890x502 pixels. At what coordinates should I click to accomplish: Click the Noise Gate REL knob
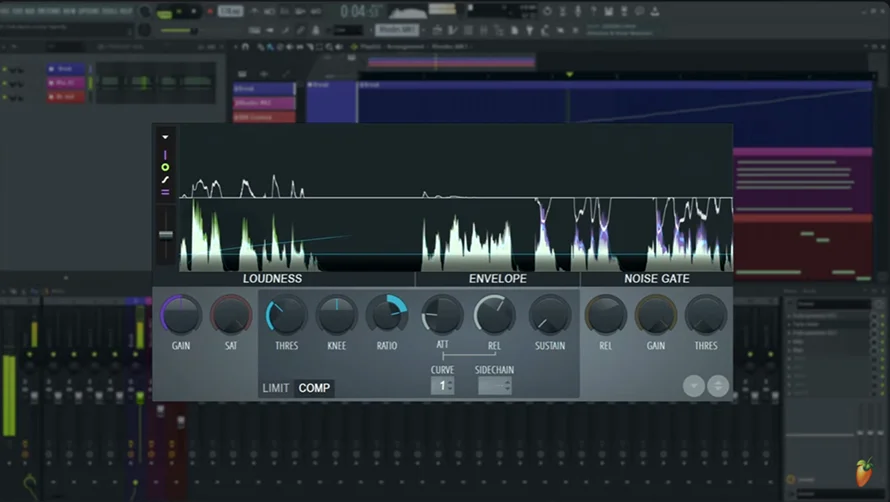[606, 315]
